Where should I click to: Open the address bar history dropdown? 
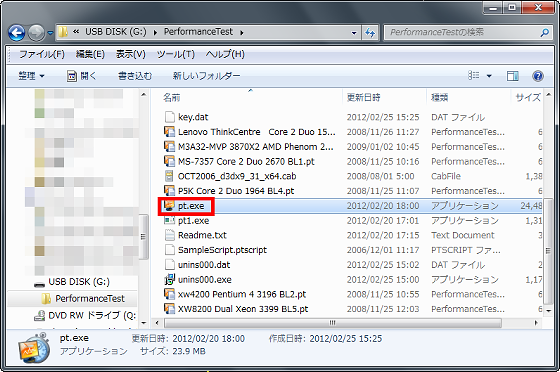pyautogui.click(x=354, y=33)
